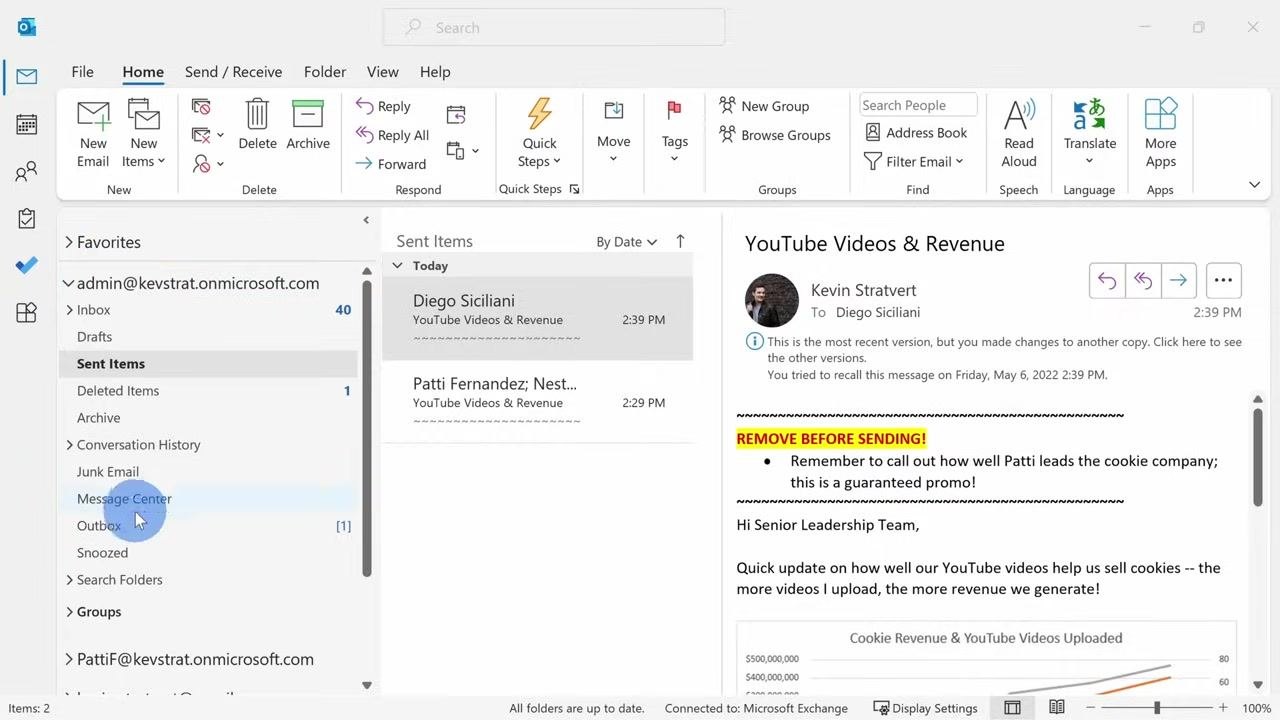
Task: Delete the selected message
Action: point(257,125)
